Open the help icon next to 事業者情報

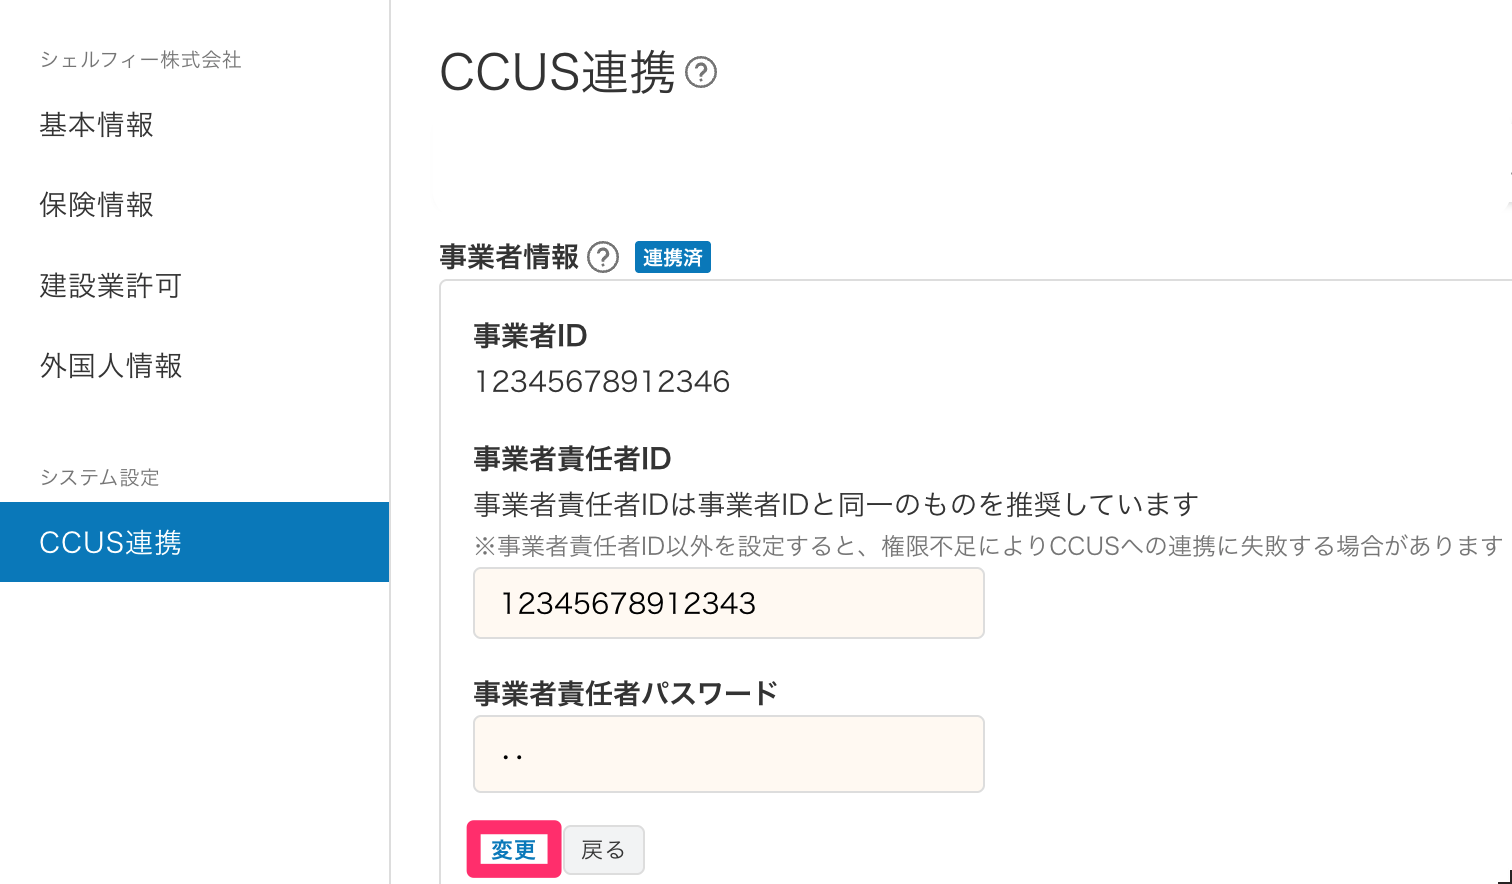603,258
